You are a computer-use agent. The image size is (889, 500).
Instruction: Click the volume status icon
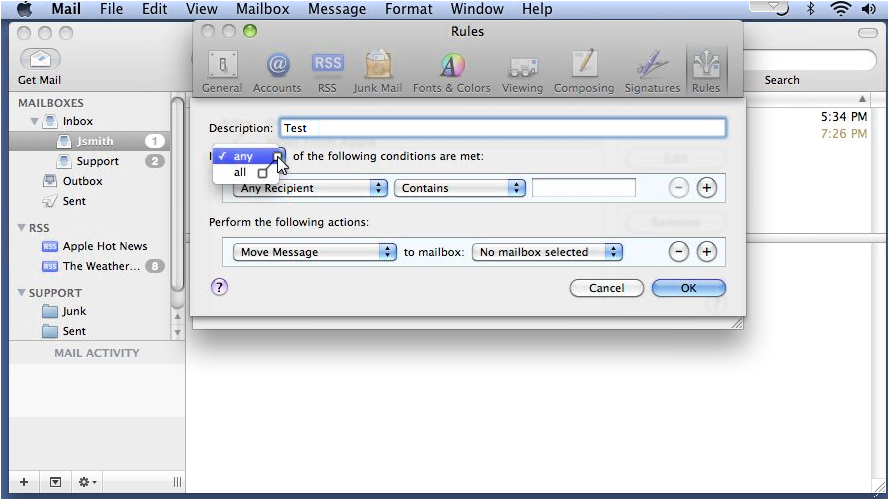pos(869,9)
